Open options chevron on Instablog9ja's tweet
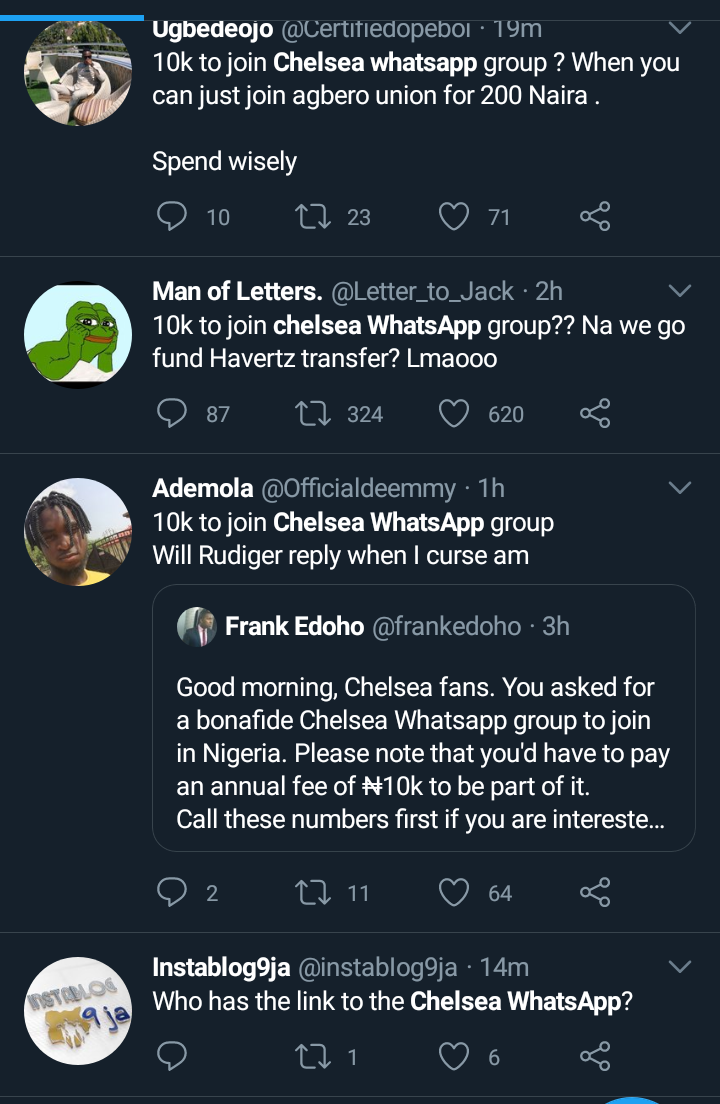 (679, 967)
